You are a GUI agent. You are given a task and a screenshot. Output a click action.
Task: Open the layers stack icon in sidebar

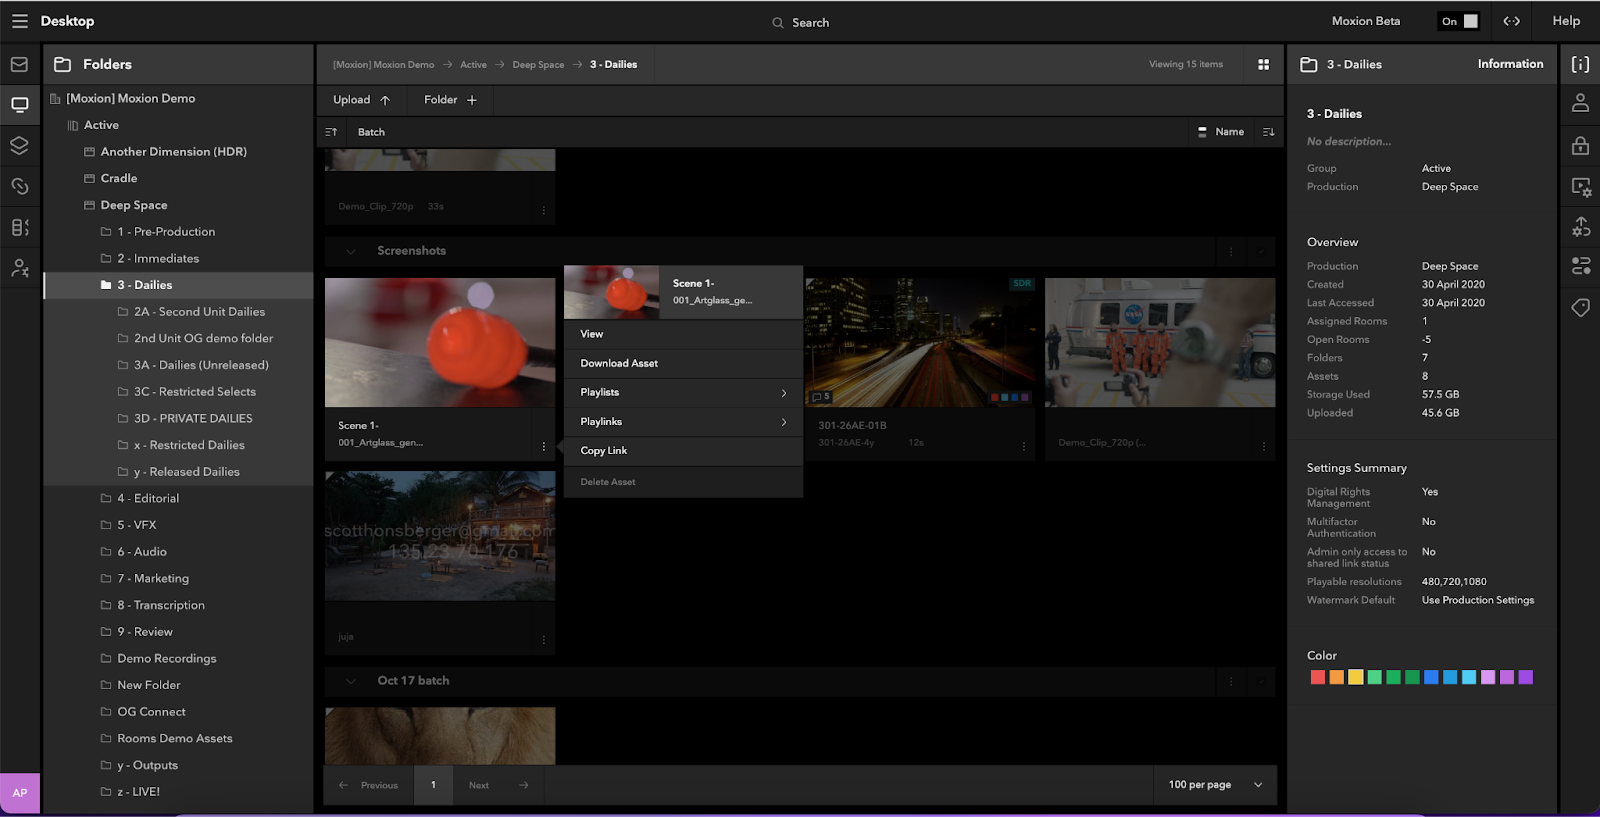(19, 145)
